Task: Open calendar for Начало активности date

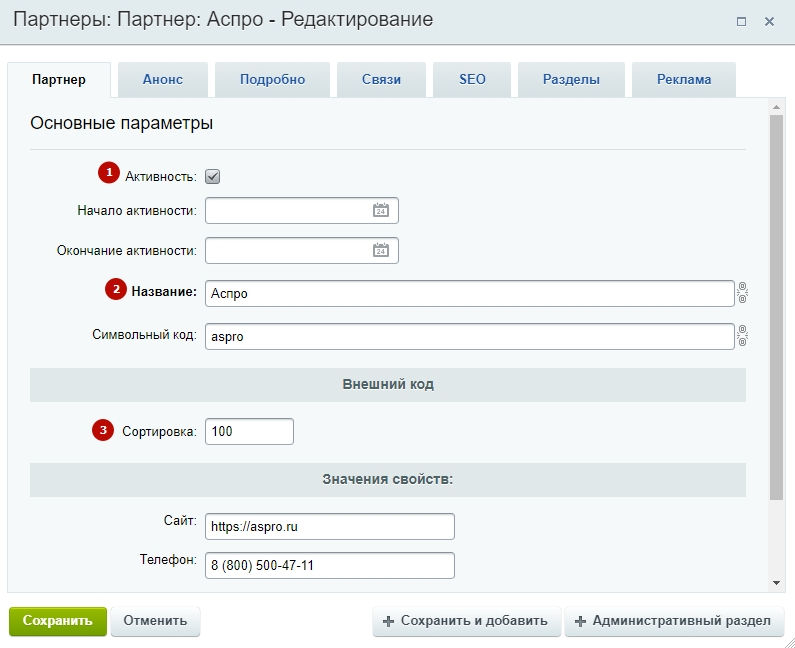Action: [381, 210]
